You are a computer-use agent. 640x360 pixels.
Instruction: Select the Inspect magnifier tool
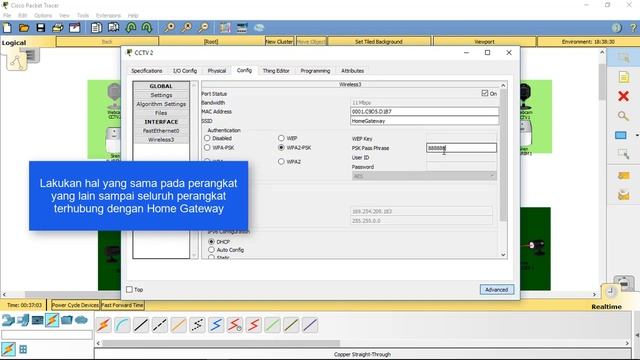623,116
